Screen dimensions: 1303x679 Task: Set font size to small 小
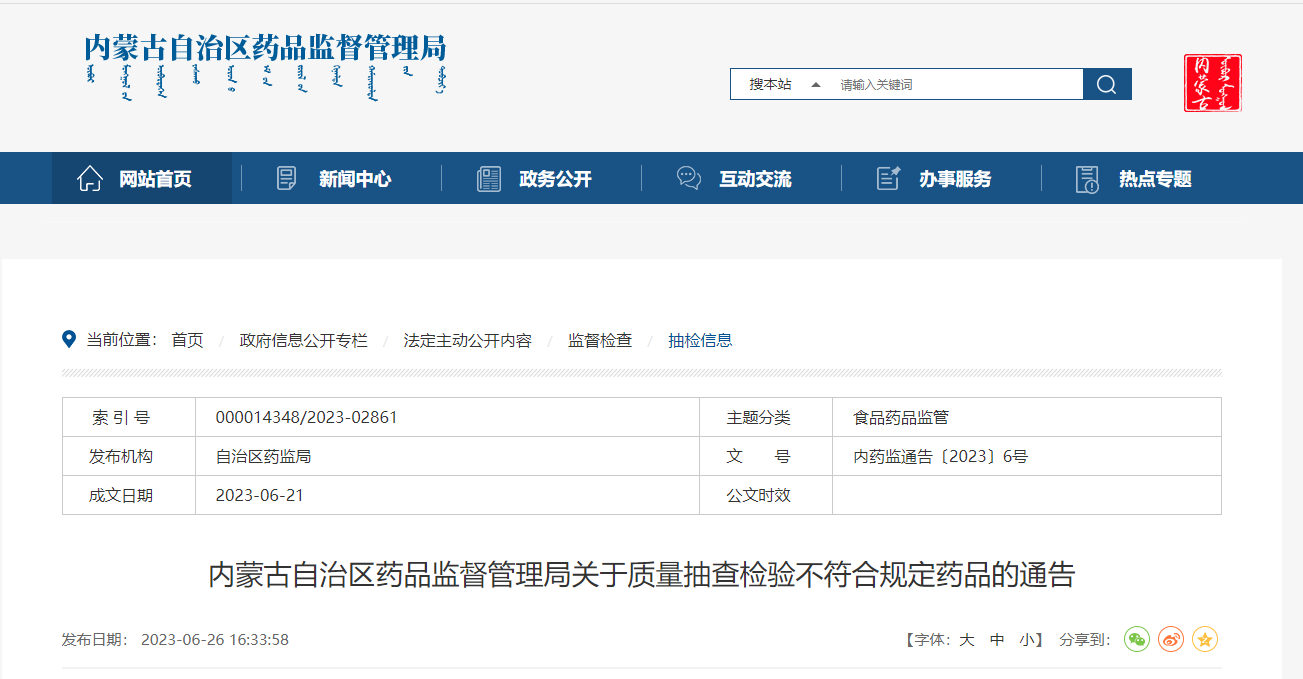click(x=1027, y=640)
